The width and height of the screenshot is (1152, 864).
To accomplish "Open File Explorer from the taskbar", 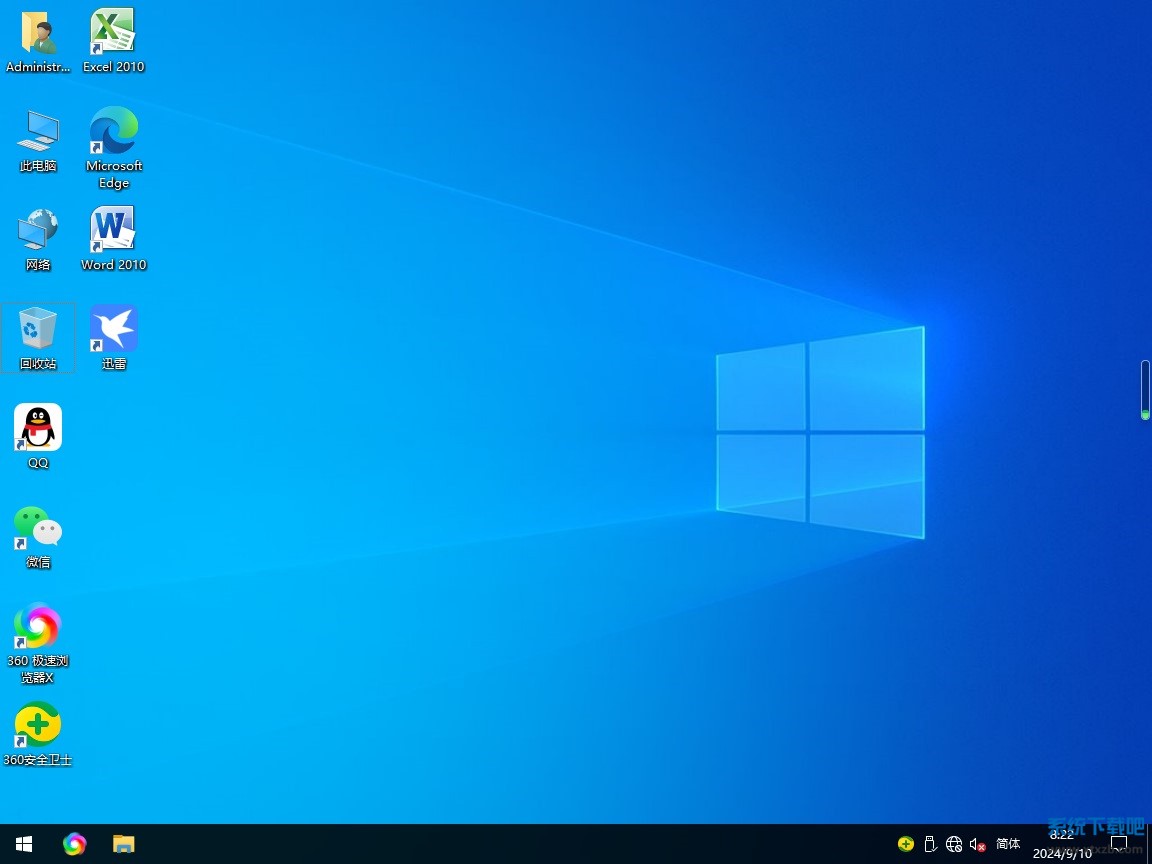I will [x=123, y=844].
